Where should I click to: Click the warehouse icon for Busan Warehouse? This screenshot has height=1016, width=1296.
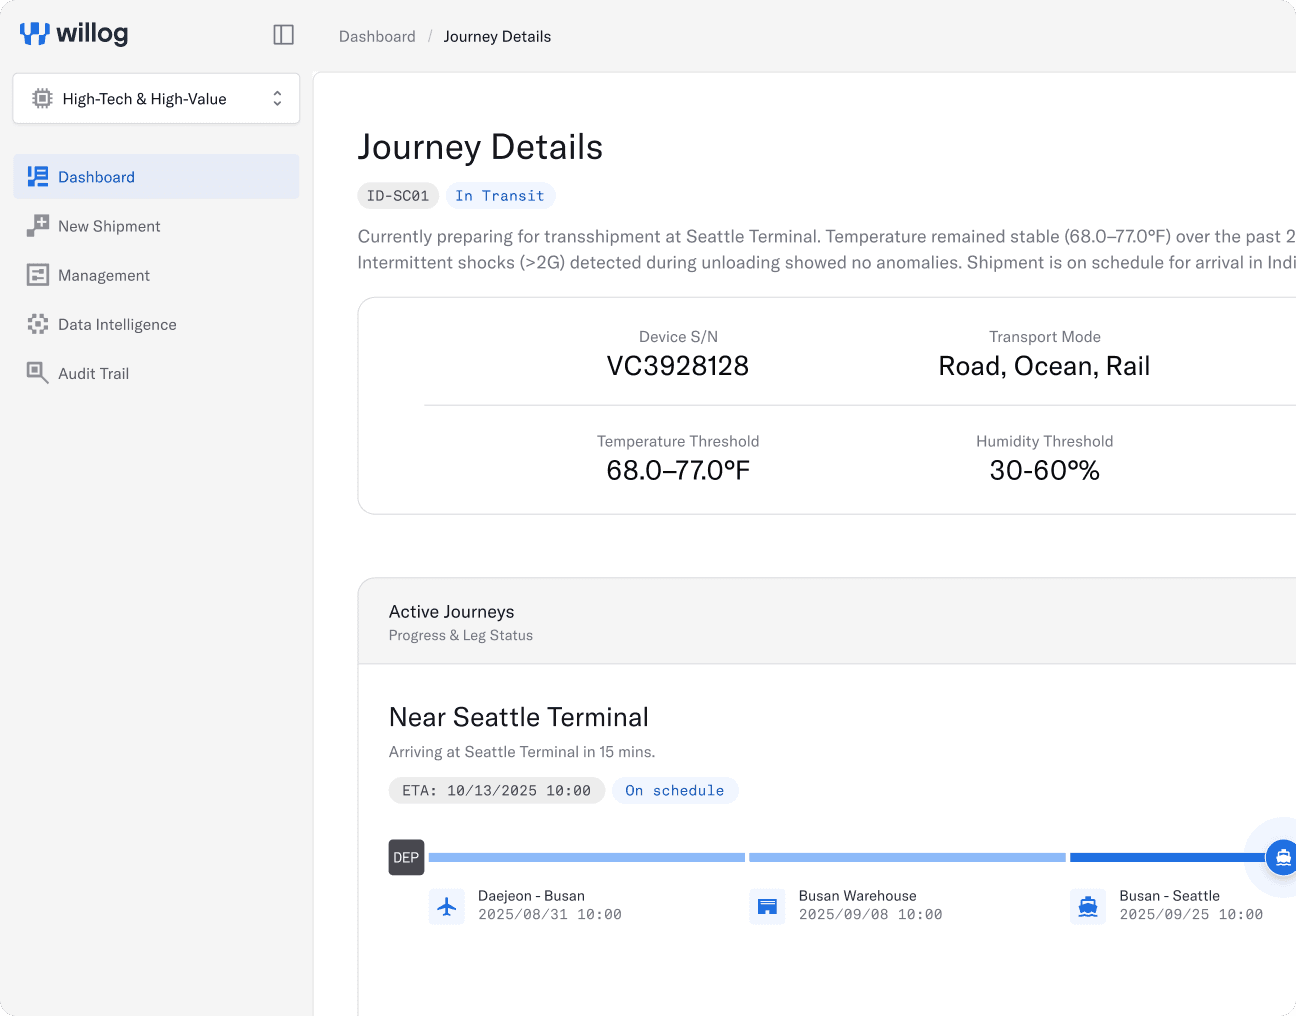[x=767, y=907]
